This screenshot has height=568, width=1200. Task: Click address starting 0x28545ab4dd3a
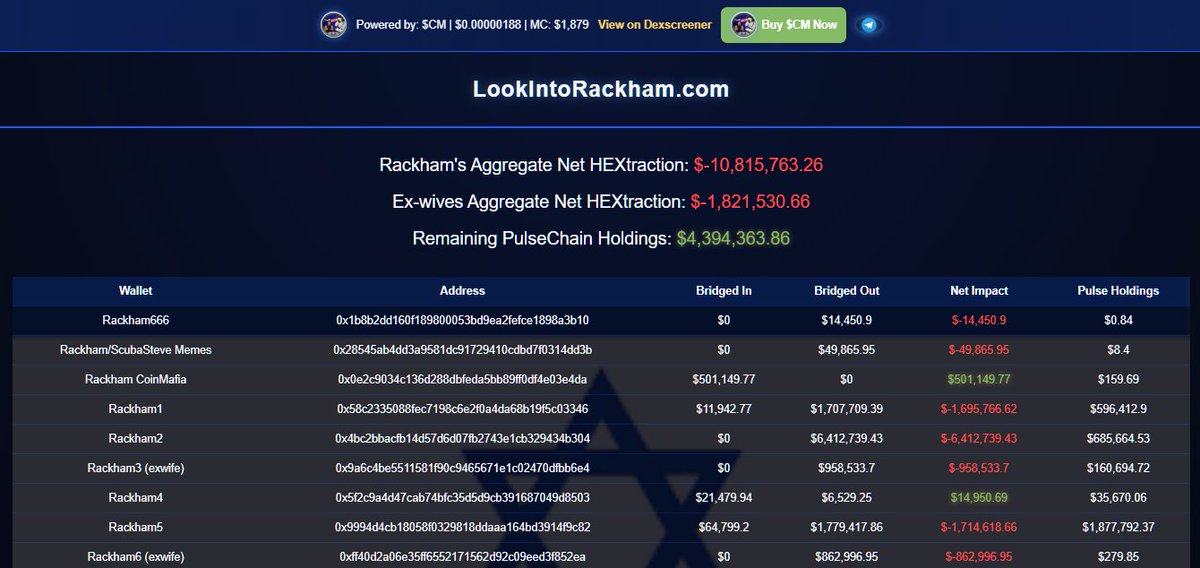(462, 350)
